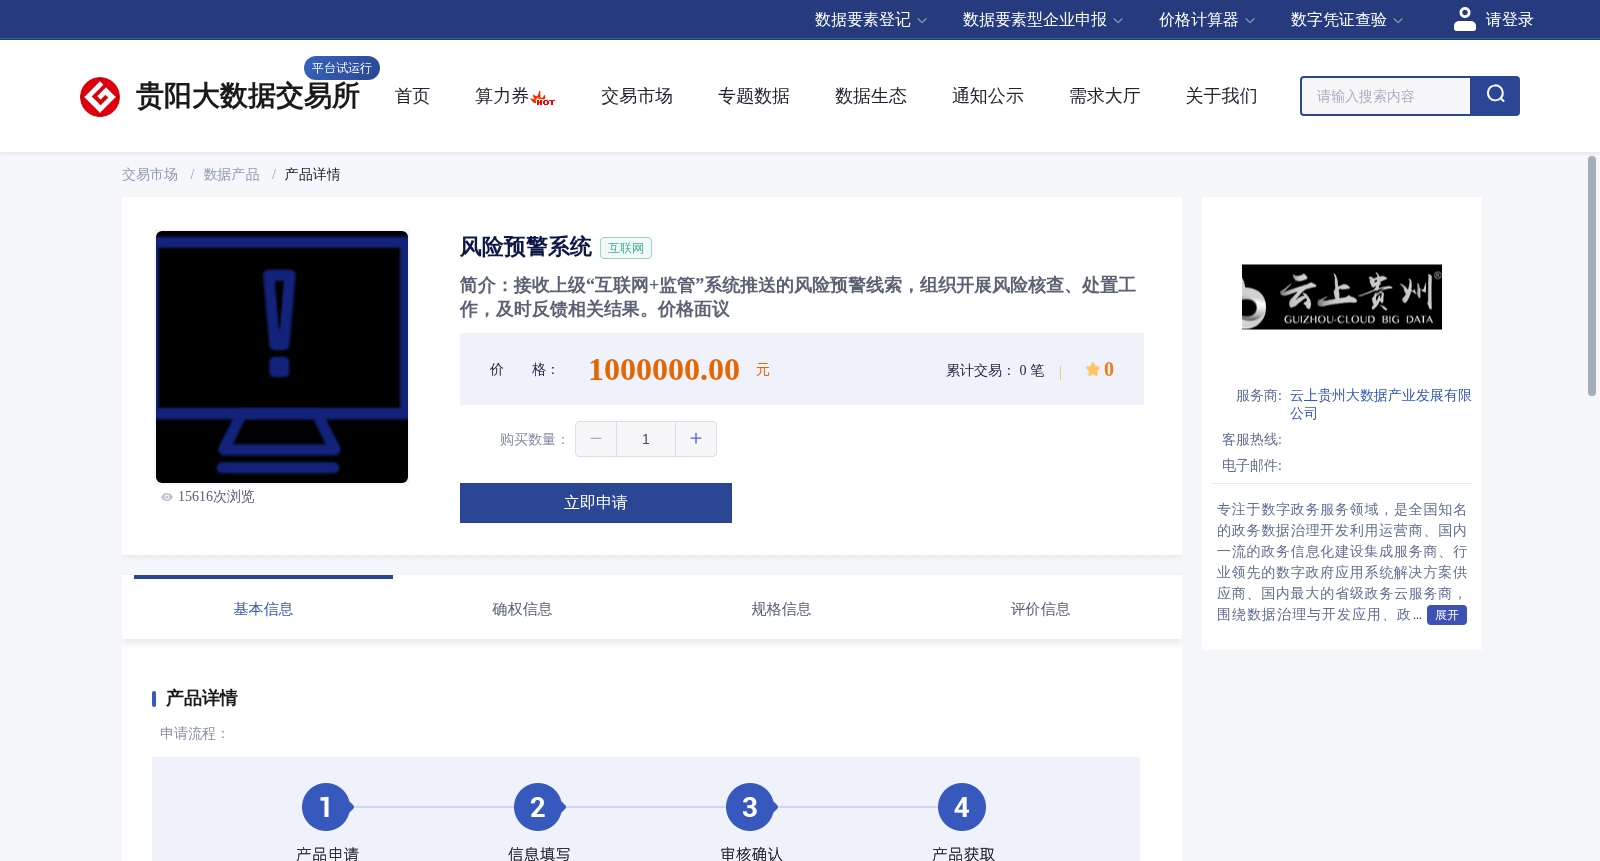Viewport: 1600px width, 861px height.
Task: Click the favorite star icon
Action: point(1092,370)
